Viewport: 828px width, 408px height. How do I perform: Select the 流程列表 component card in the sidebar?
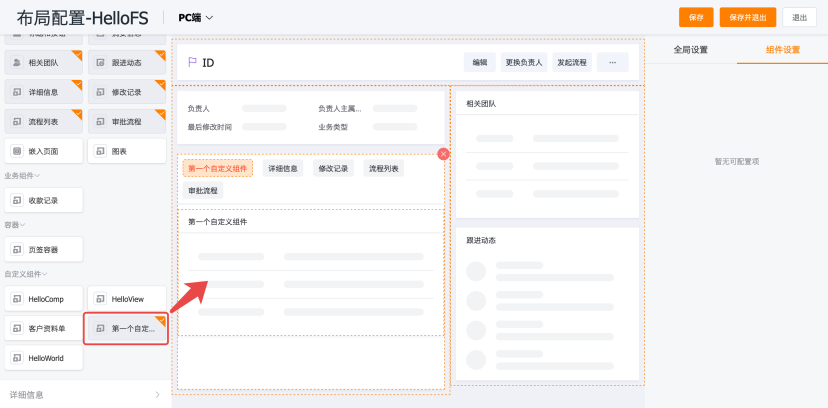[44, 121]
